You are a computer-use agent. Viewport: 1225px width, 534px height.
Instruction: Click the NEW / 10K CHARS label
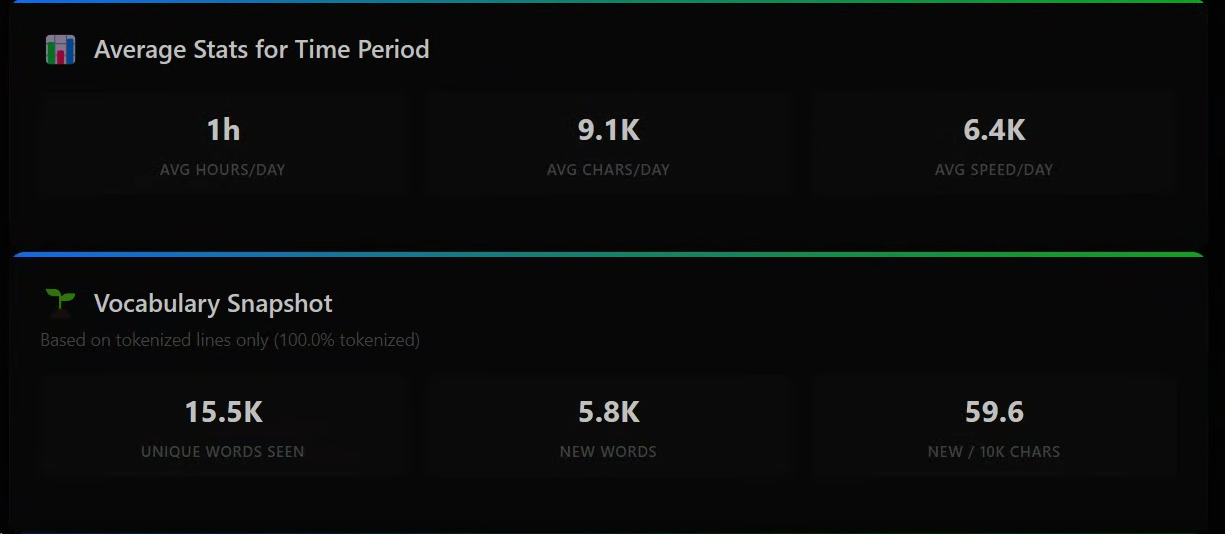click(994, 452)
